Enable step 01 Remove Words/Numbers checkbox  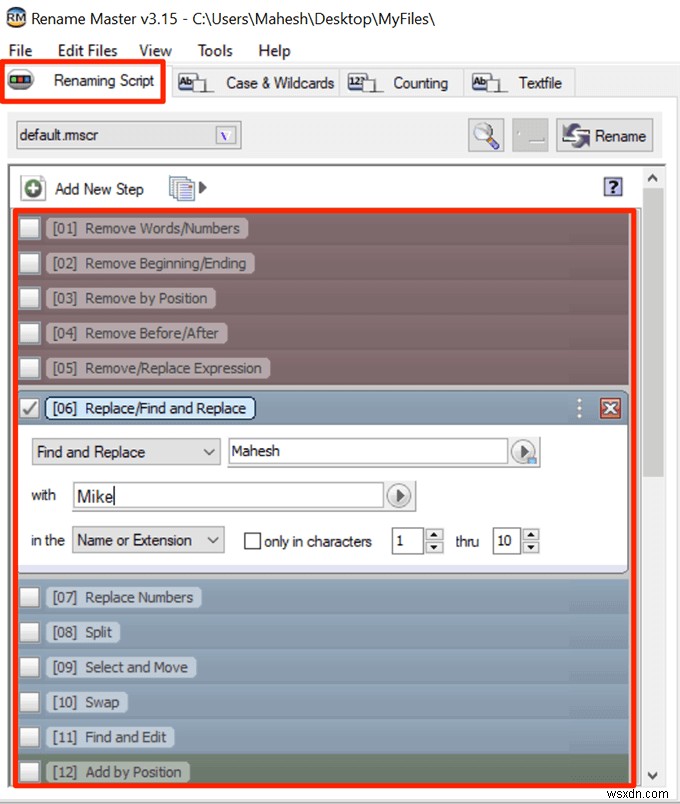[x=30, y=228]
